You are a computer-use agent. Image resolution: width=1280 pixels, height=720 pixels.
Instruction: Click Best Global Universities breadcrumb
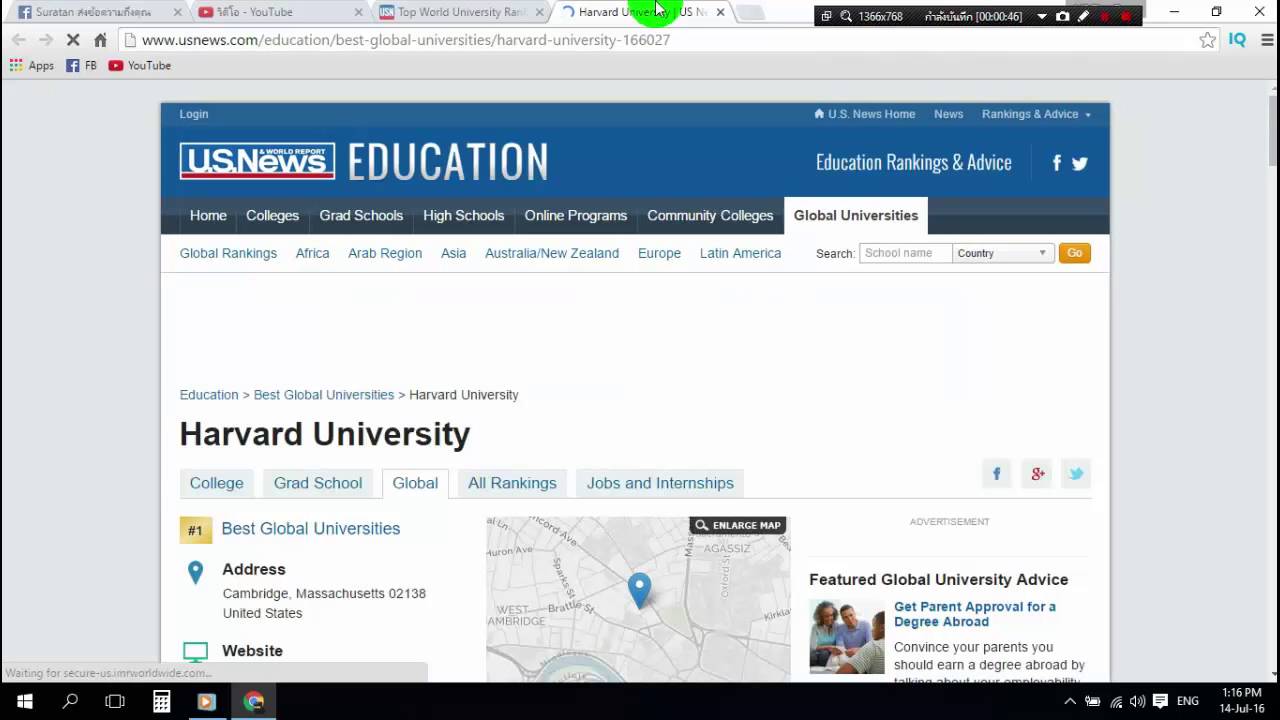(324, 395)
